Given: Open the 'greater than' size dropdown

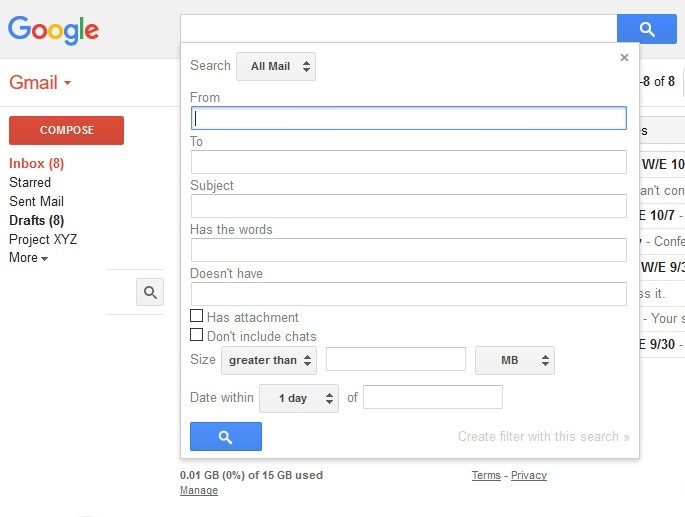Looking at the screenshot, I should [269, 360].
